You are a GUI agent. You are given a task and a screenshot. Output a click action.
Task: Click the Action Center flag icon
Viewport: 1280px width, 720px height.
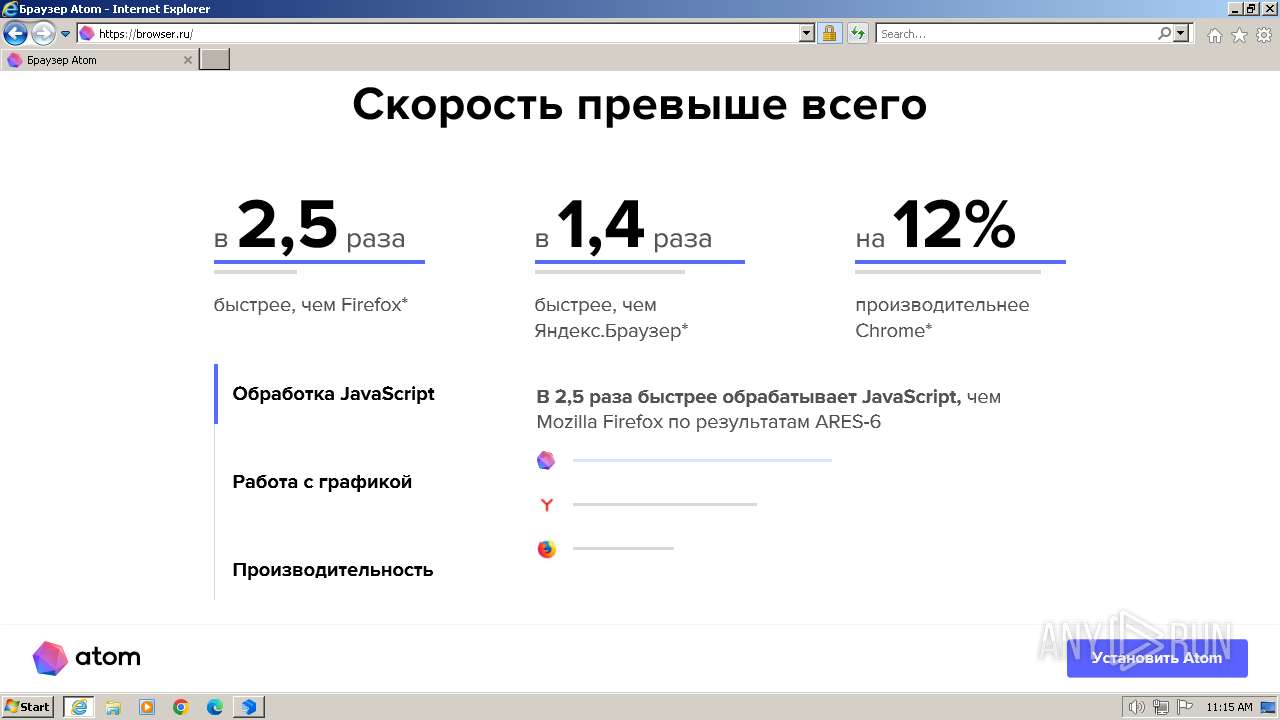click(1183, 707)
